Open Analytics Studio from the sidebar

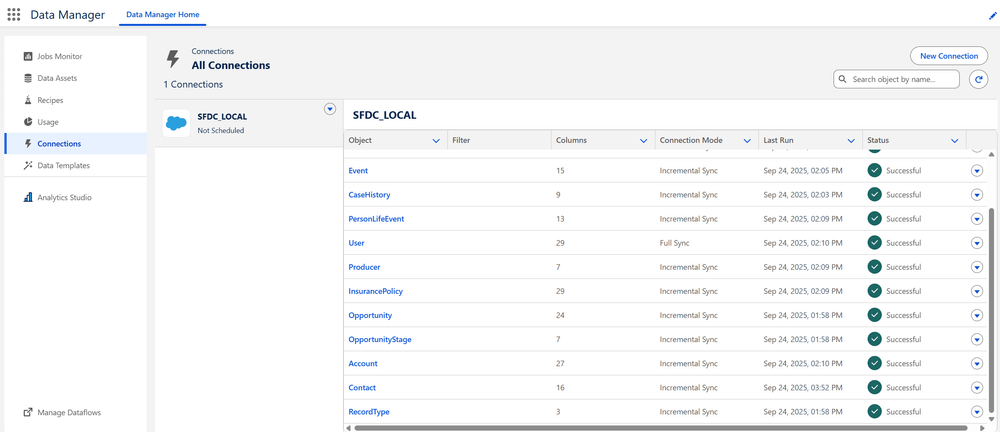[64, 198]
